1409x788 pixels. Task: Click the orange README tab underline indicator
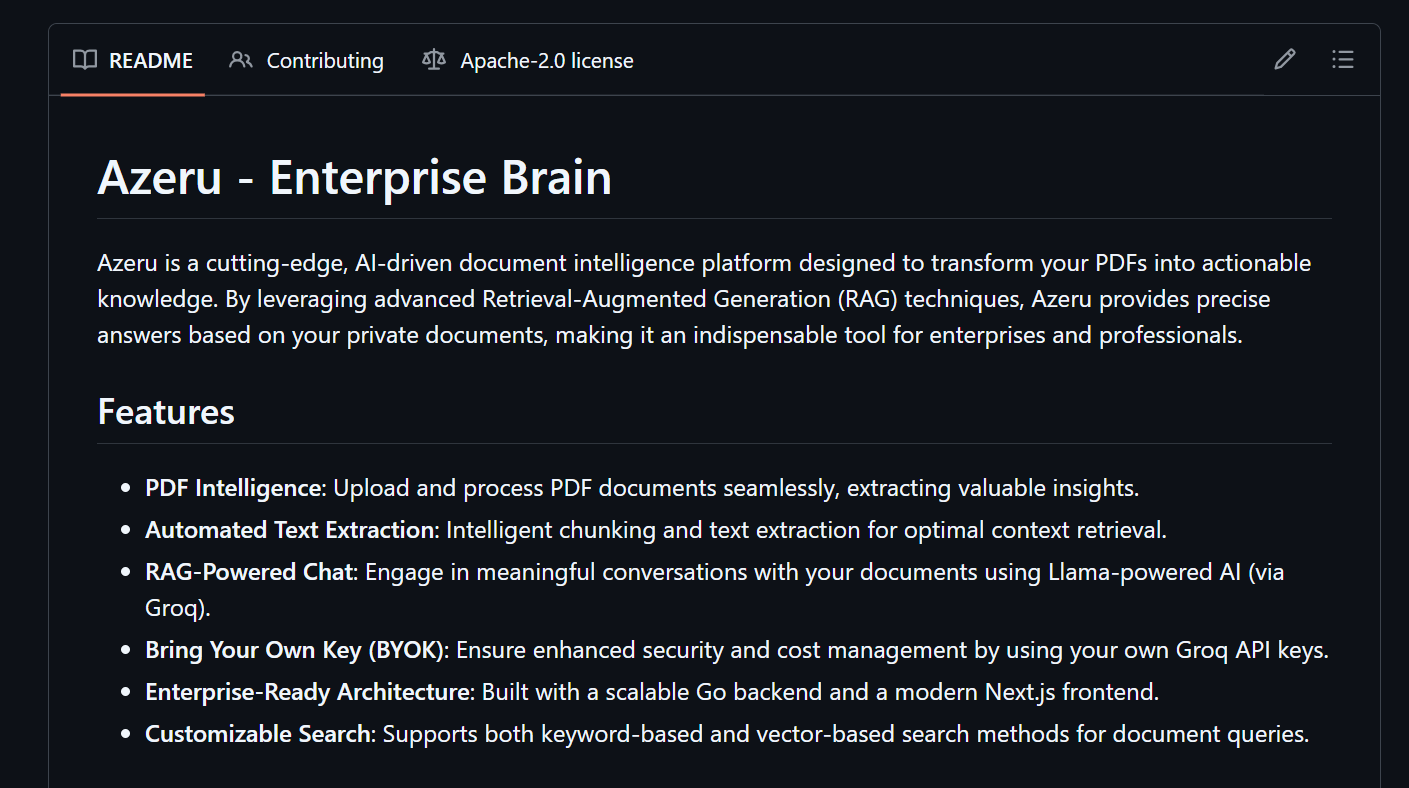133,95
